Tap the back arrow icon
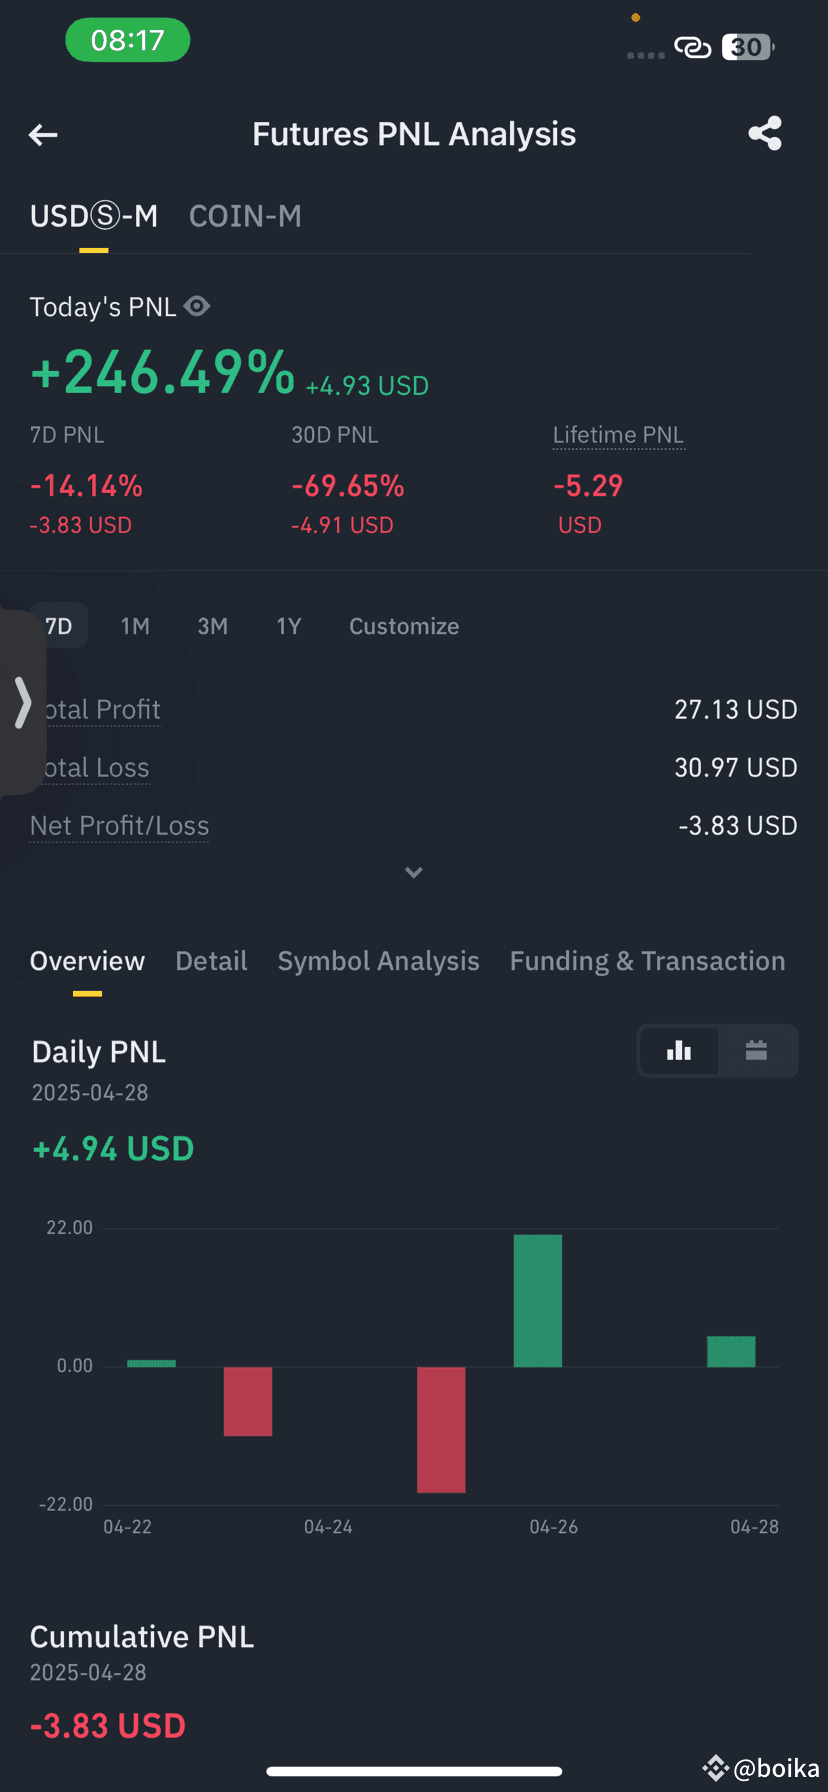The width and height of the screenshot is (828, 1792). pos(43,135)
